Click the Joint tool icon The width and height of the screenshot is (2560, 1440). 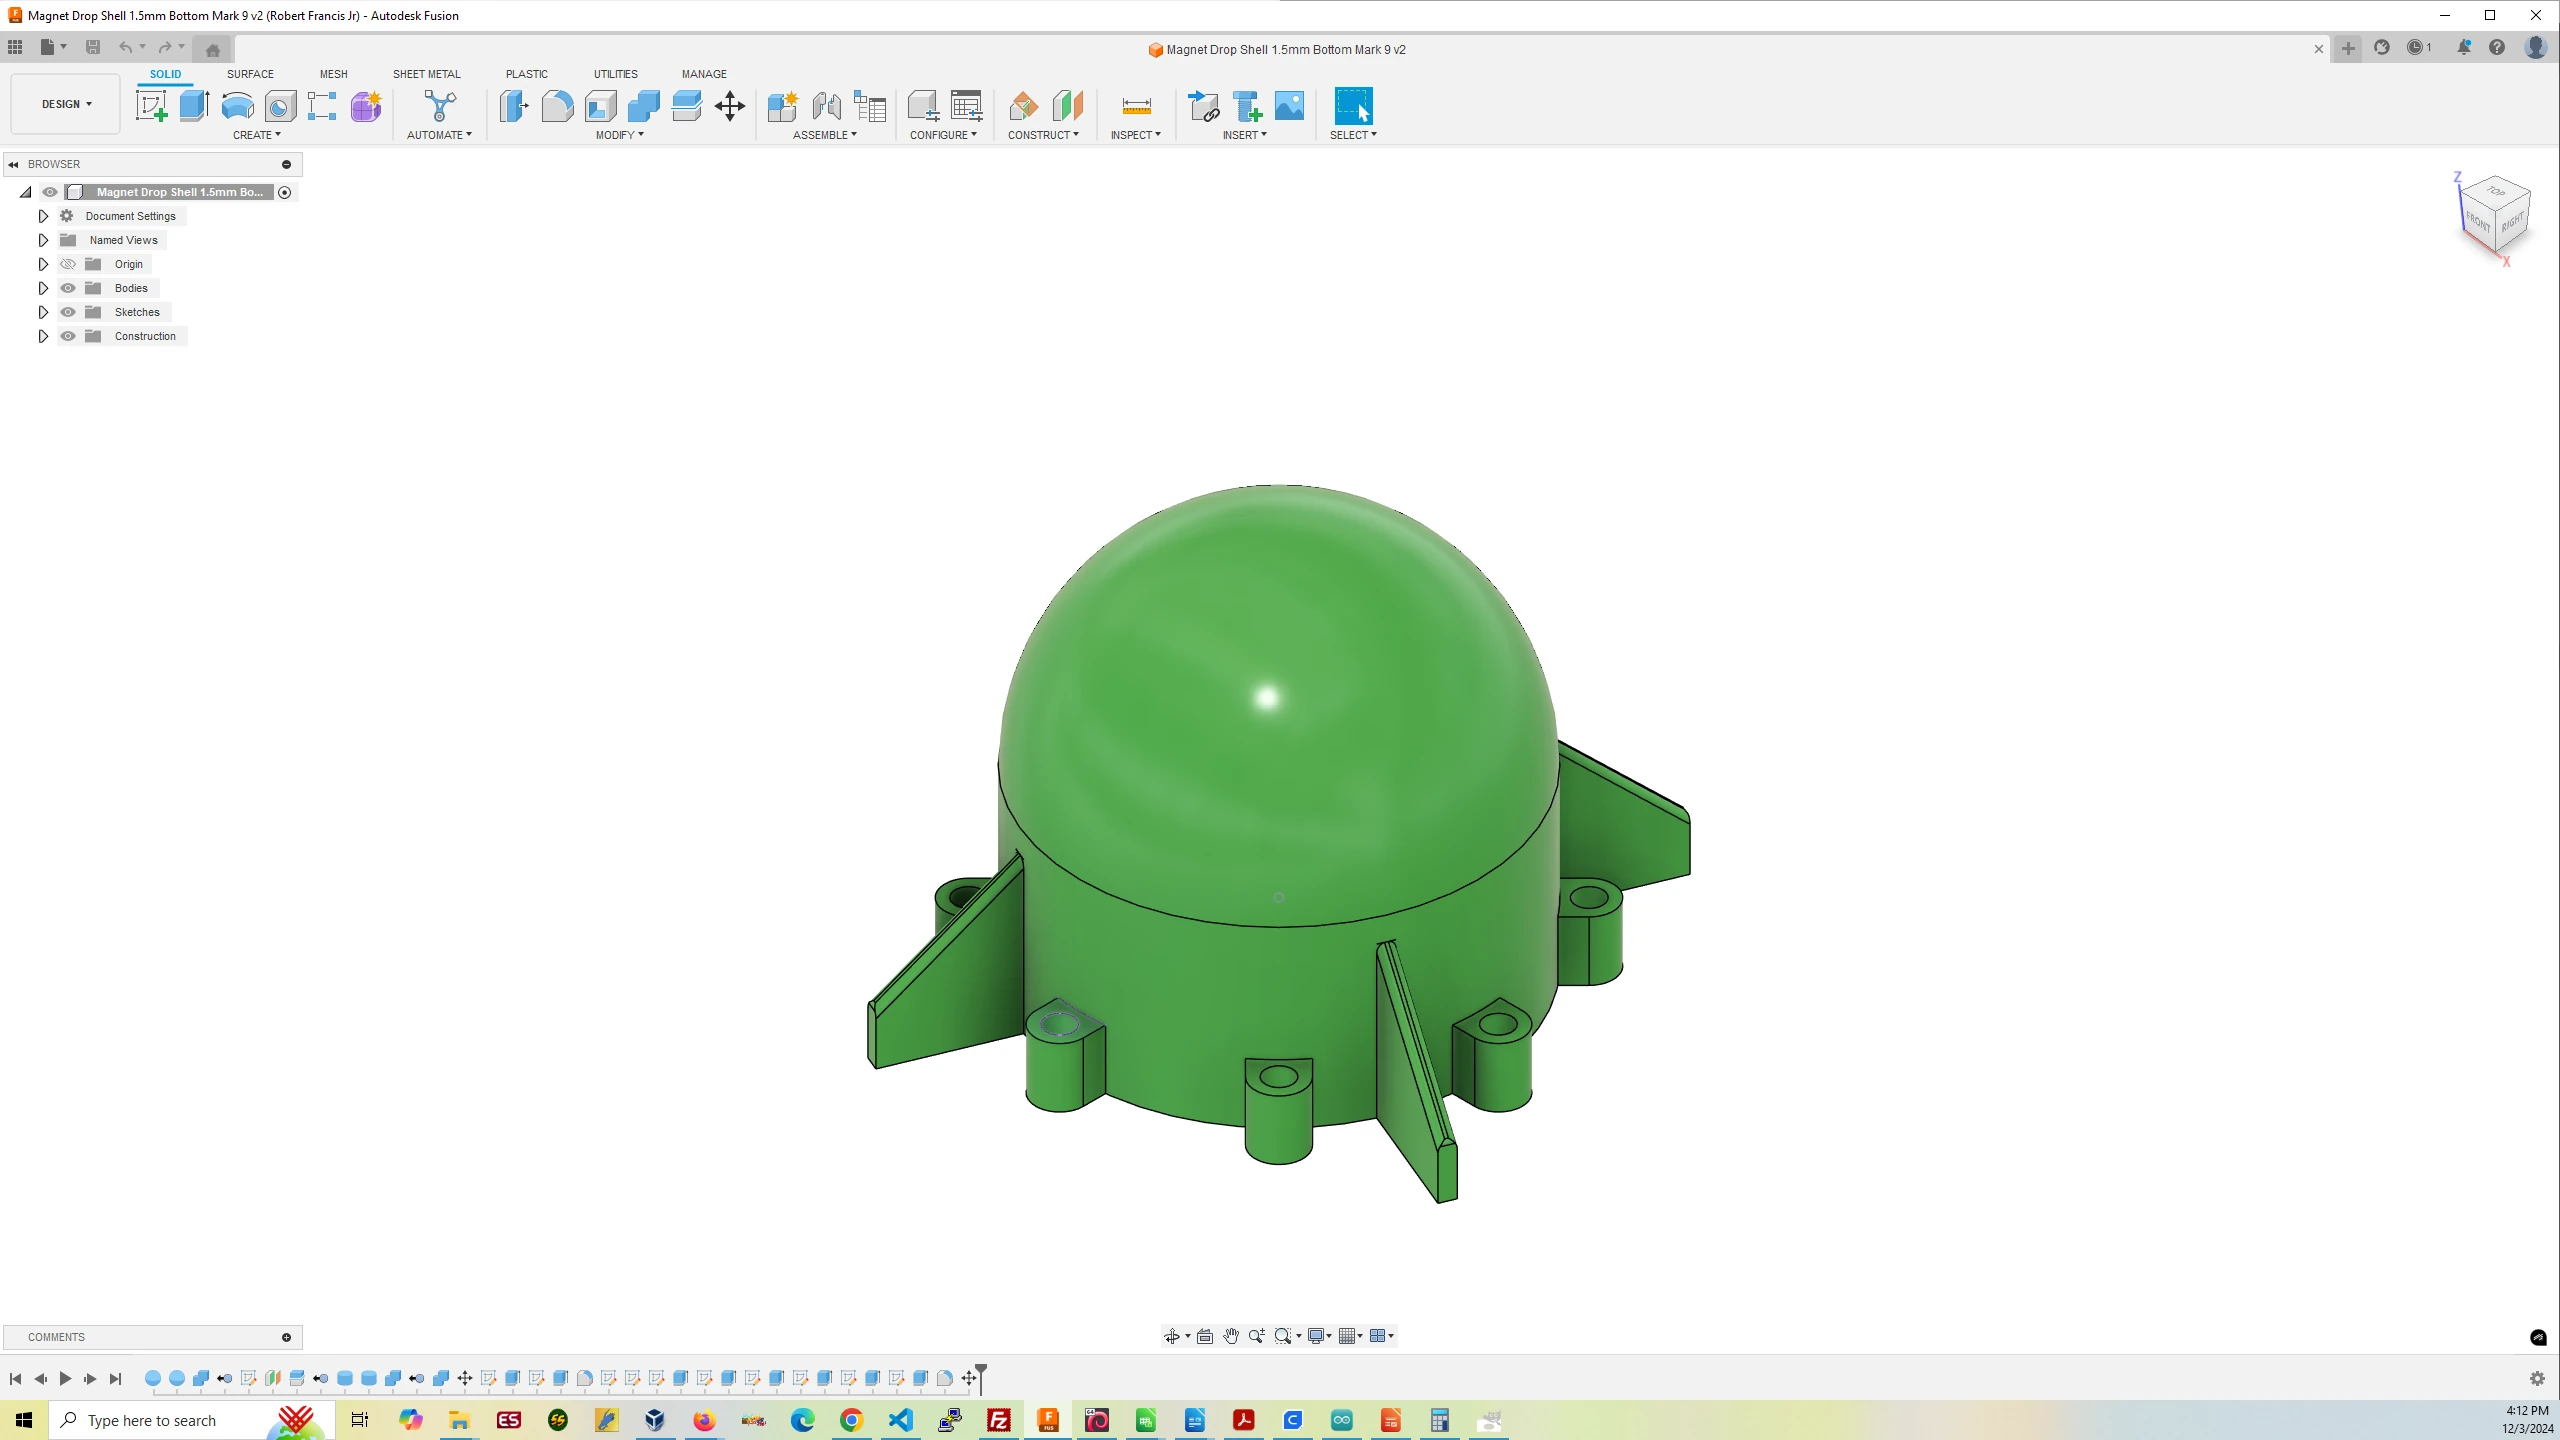pos(826,105)
